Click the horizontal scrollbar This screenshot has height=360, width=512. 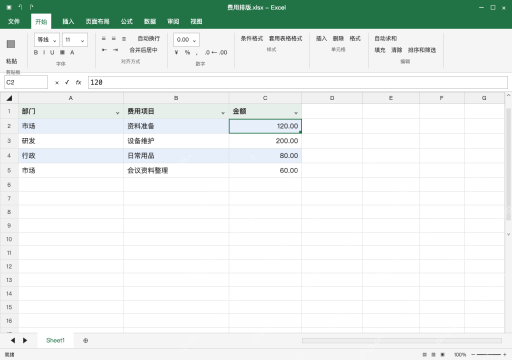tap(402, 340)
